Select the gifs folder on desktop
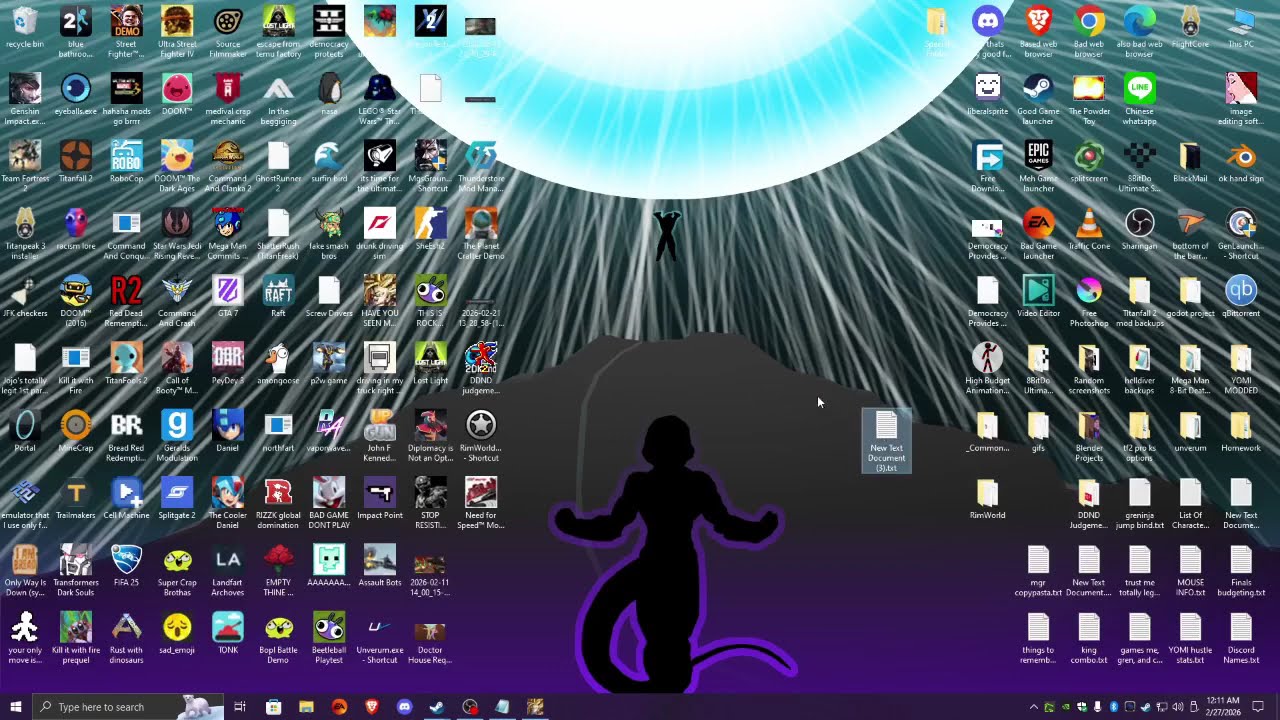Image resolution: width=1280 pixels, height=720 pixels. (x=1038, y=431)
